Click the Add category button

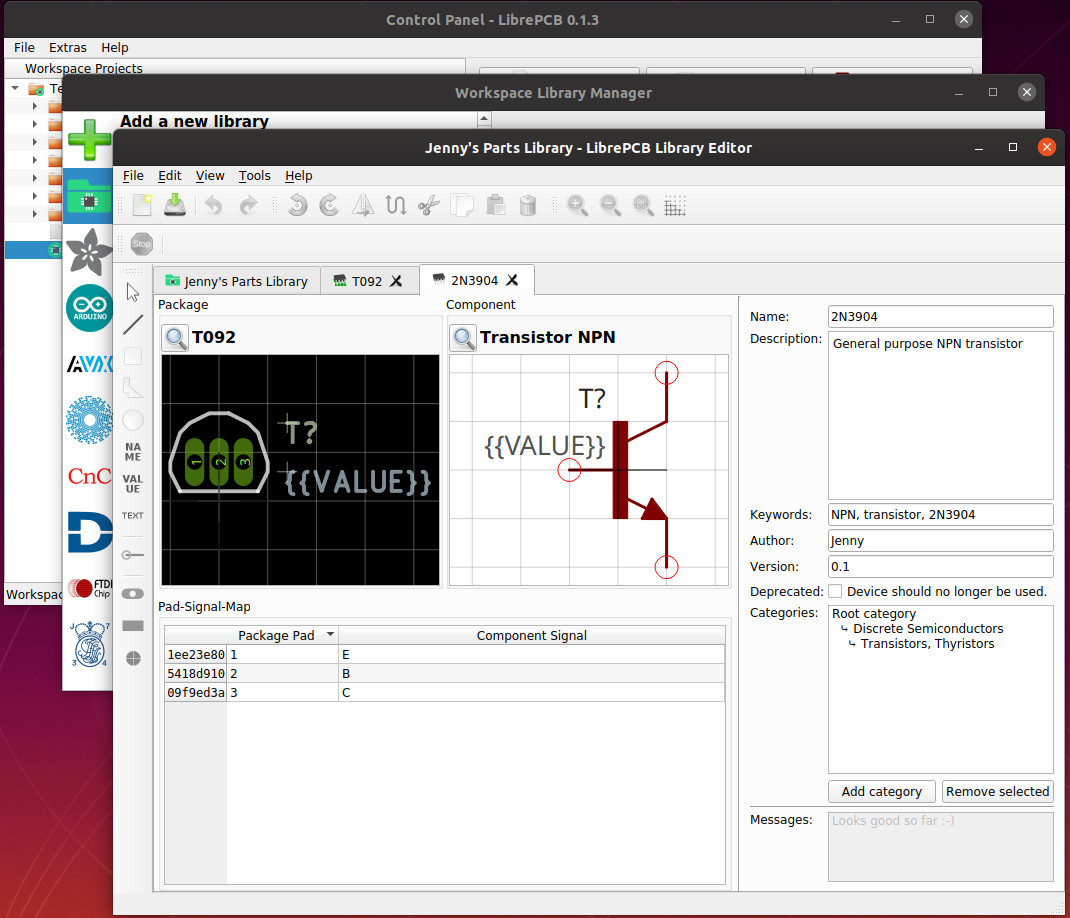[881, 791]
